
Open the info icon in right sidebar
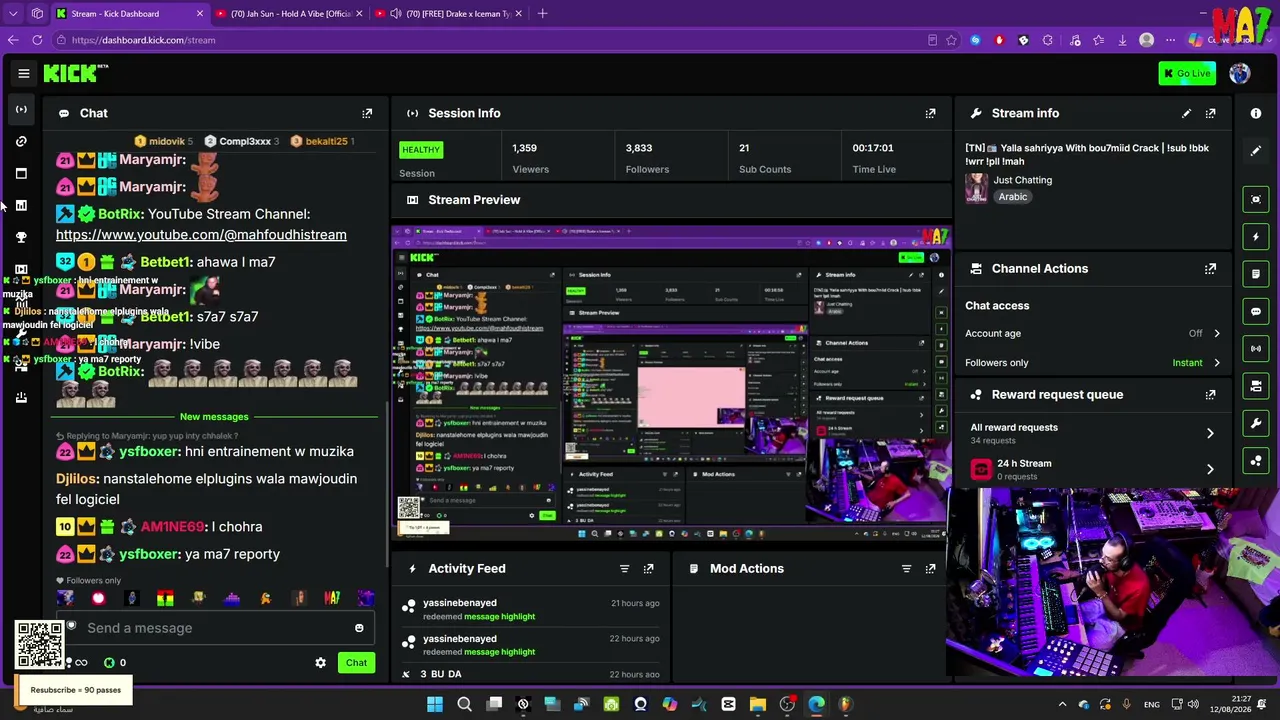tap(1256, 113)
